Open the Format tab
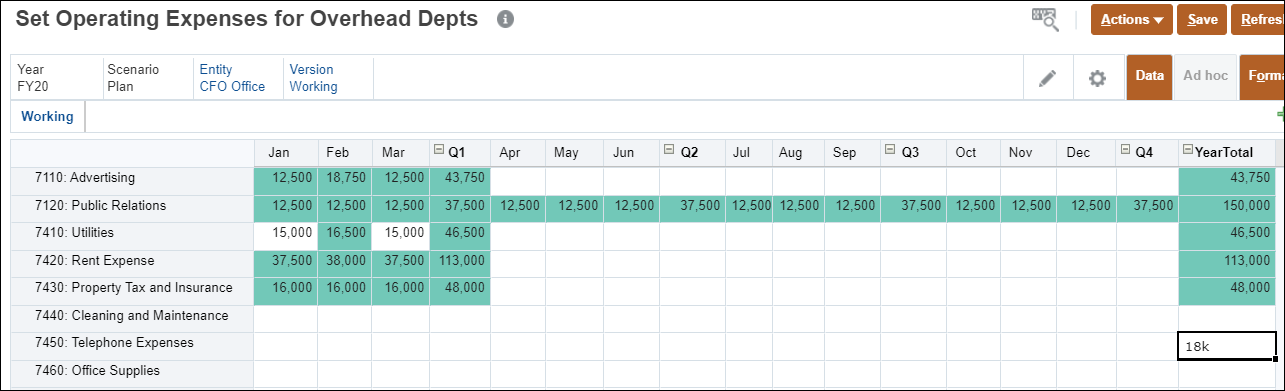The width and height of the screenshot is (1285, 391). (1262, 76)
